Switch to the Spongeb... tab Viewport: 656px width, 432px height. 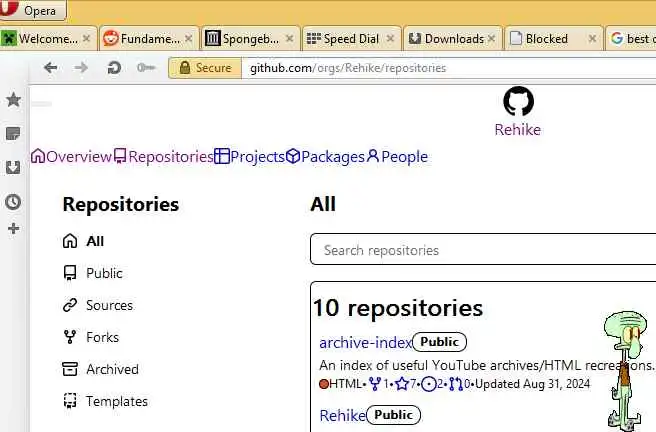250,39
